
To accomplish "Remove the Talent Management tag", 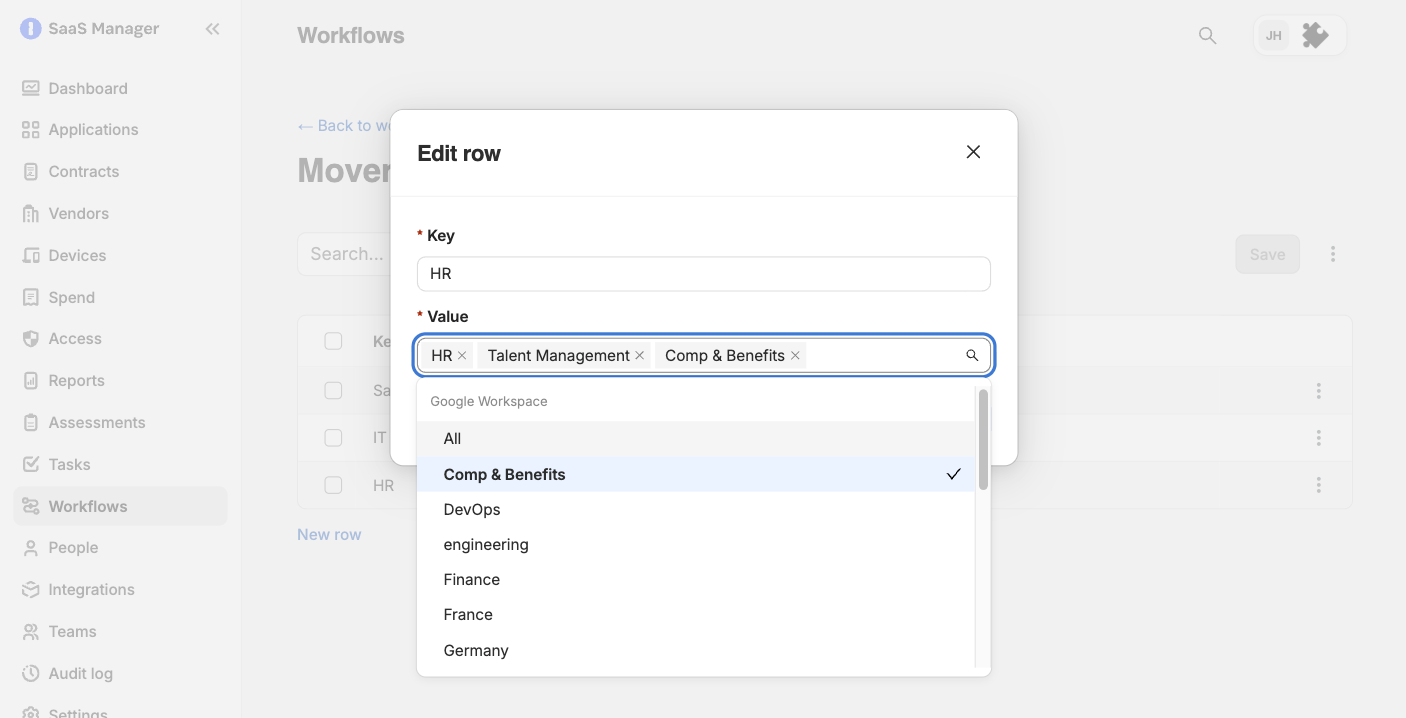I will pyautogui.click(x=639, y=356).
